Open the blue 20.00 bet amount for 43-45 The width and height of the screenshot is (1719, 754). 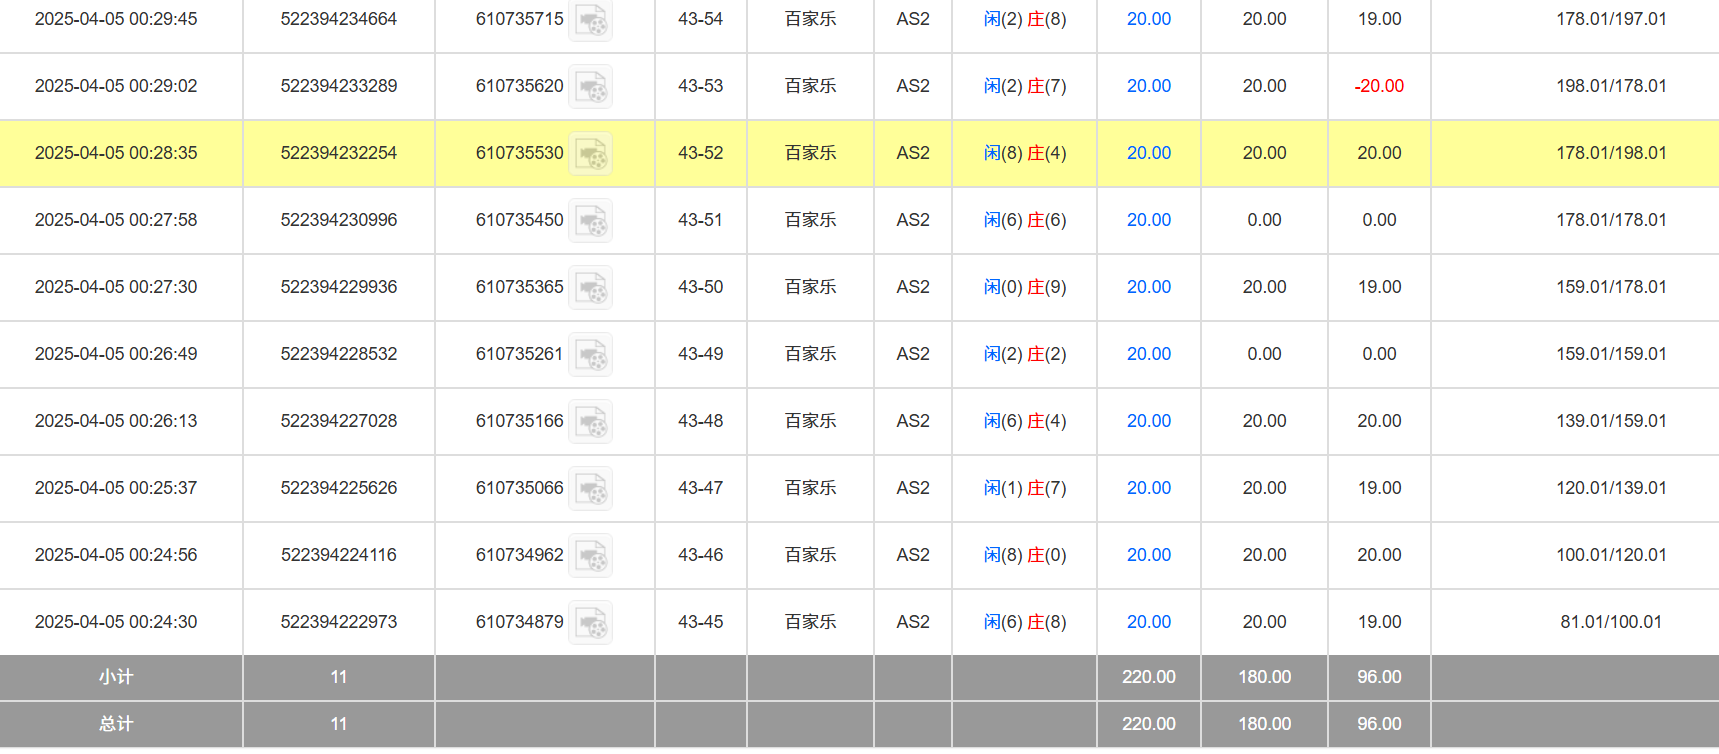pyautogui.click(x=1148, y=622)
